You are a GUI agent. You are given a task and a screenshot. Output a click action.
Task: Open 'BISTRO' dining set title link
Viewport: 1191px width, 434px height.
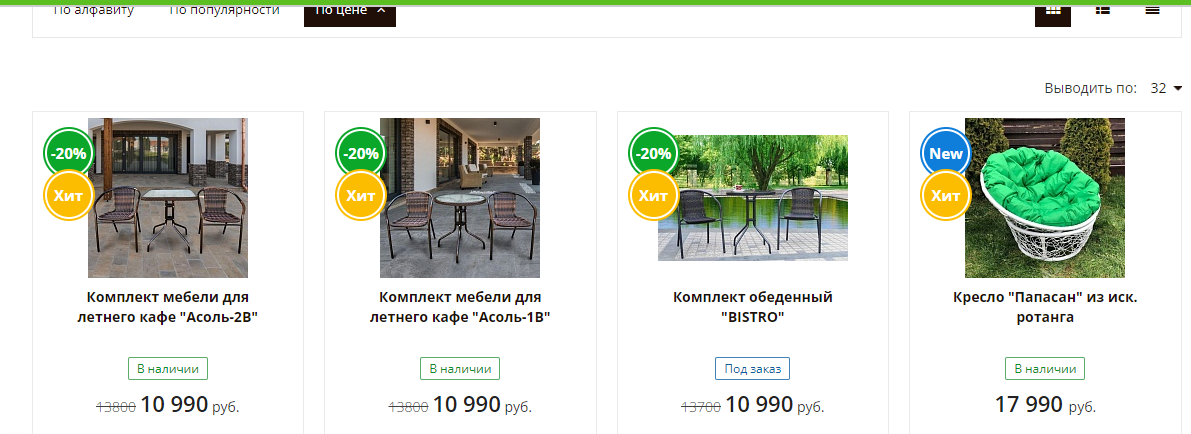click(752, 307)
